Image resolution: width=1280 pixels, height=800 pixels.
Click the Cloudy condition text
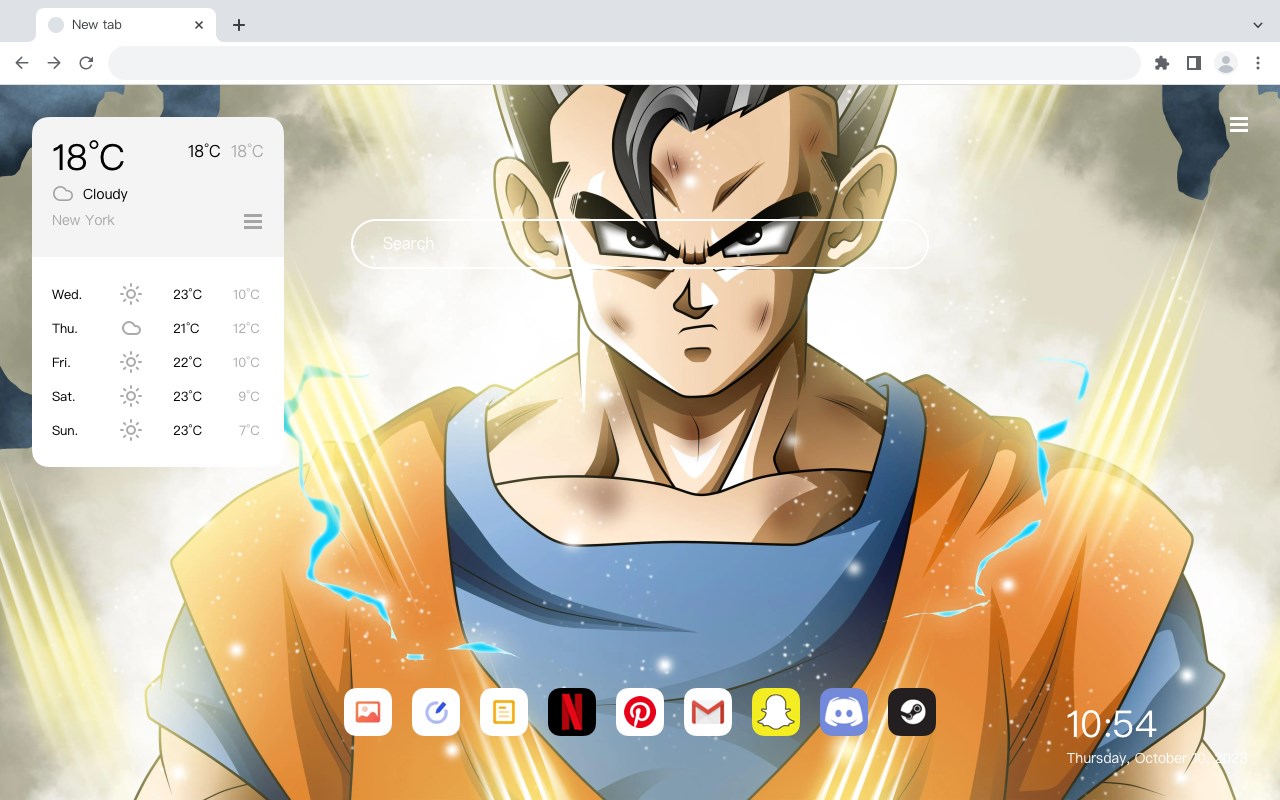[105, 194]
